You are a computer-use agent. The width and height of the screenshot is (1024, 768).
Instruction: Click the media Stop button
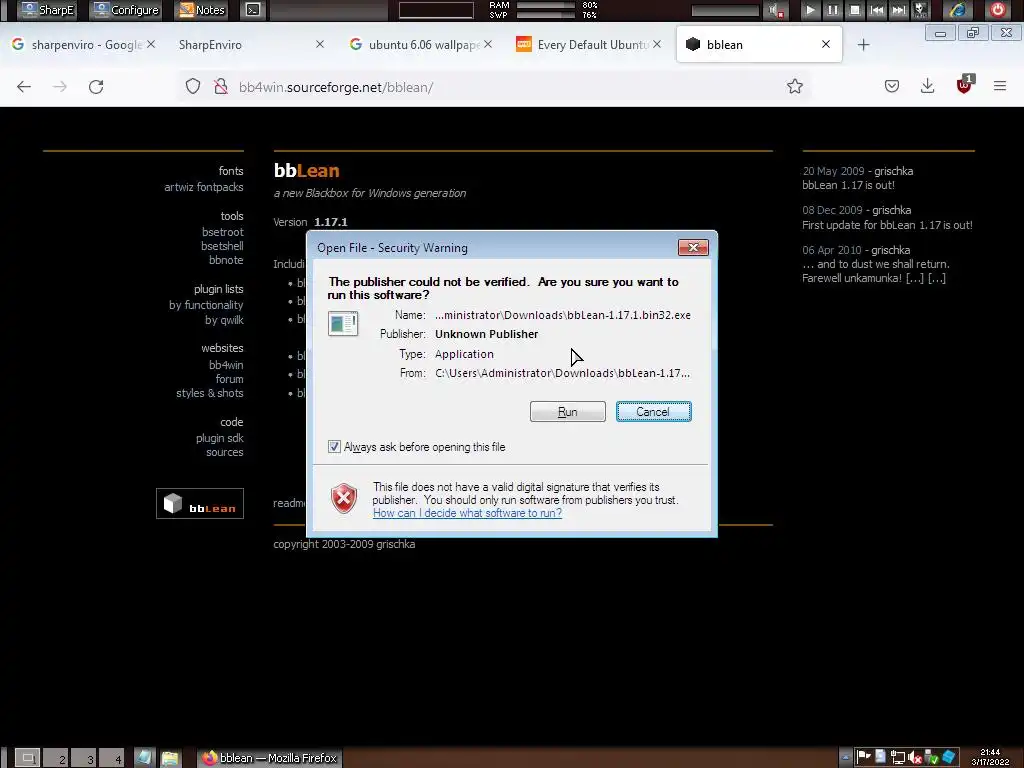point(855,10)
